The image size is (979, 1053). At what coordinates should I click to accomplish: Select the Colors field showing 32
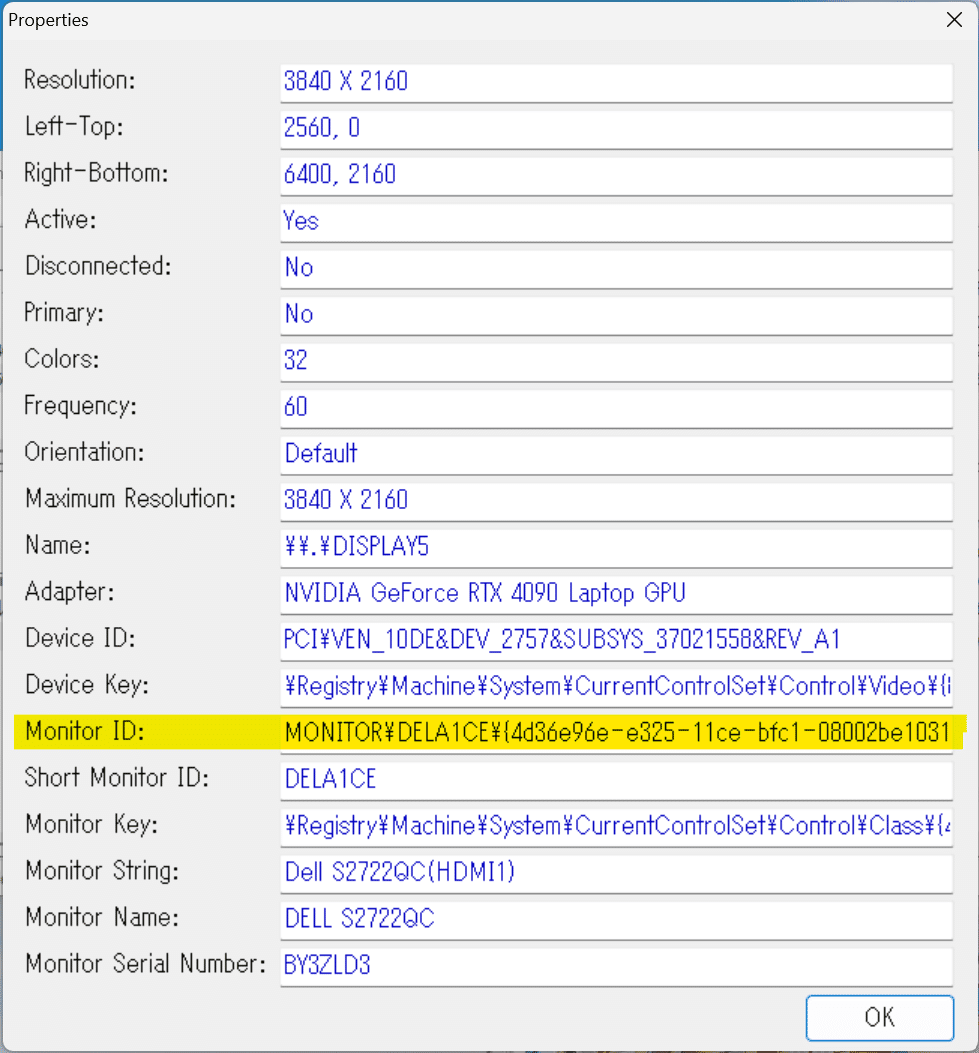tap(616, 362)
